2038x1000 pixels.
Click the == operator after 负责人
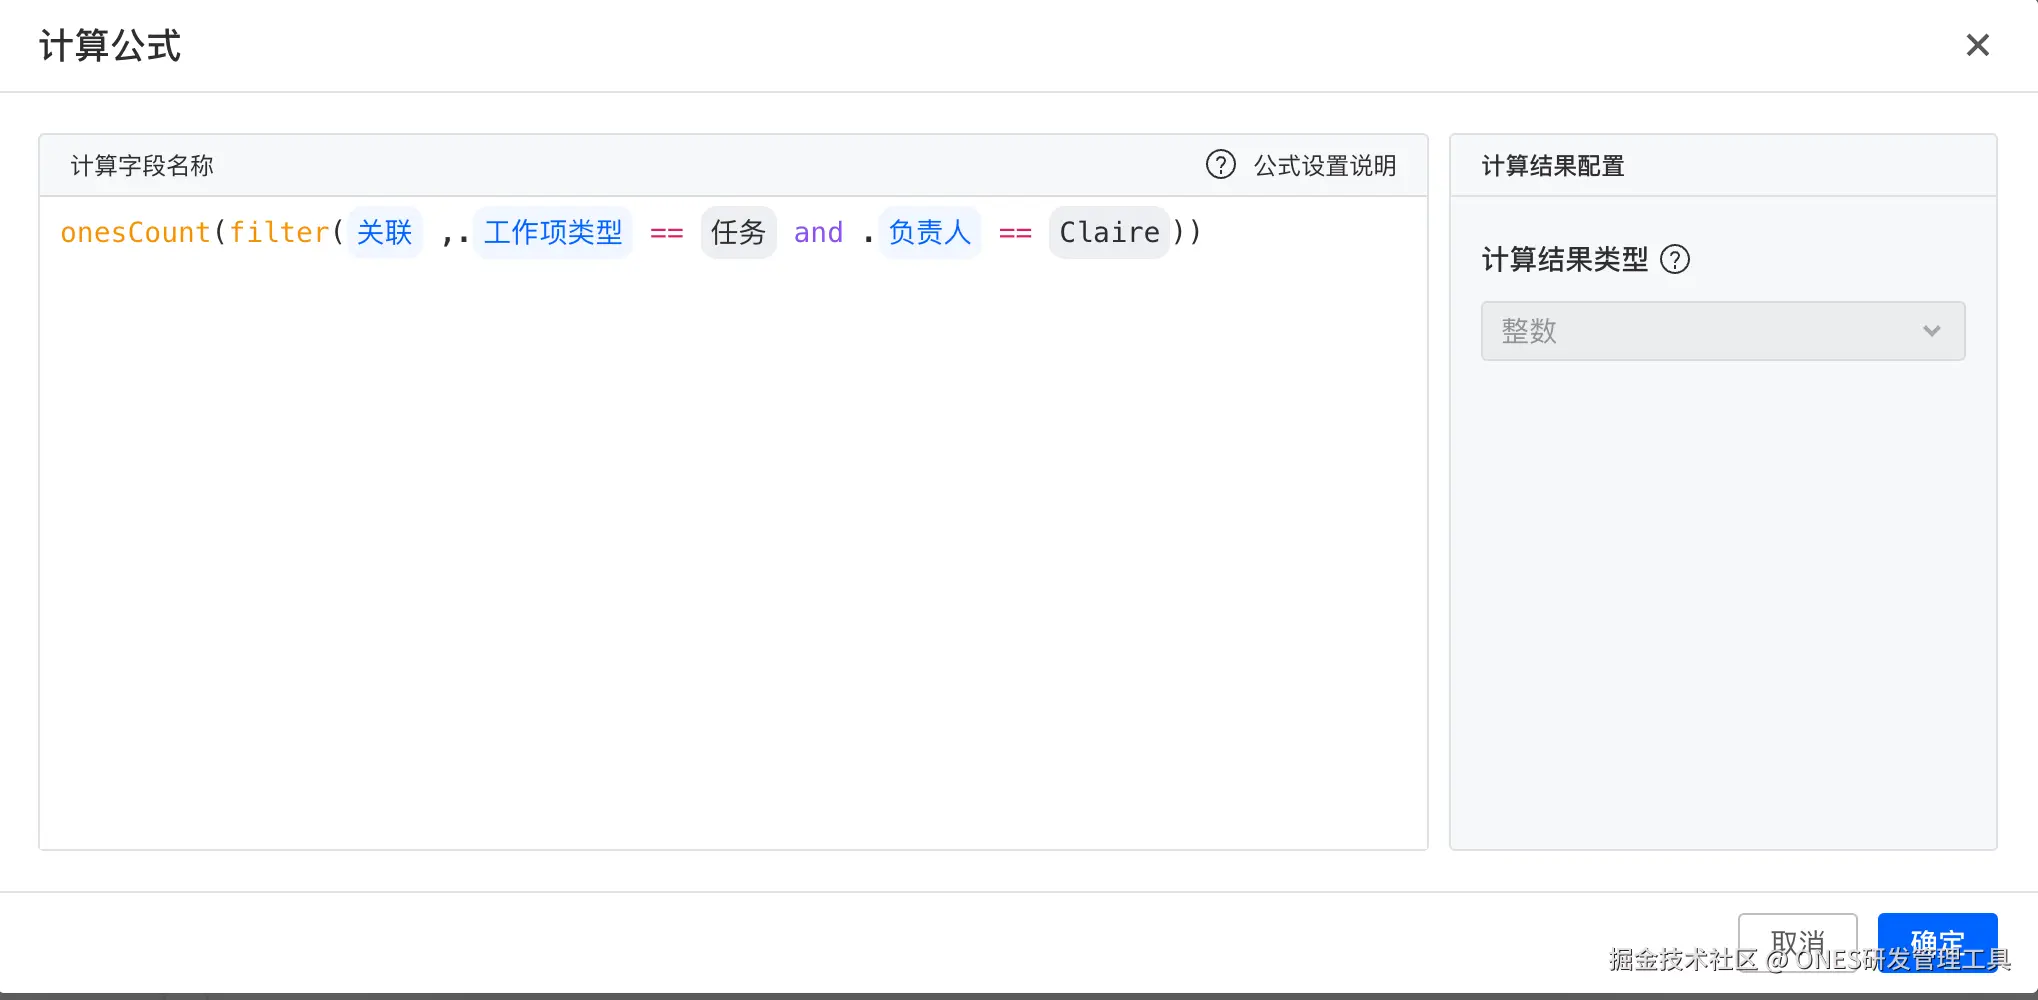pyautogui.click(x=1015, y=234)
